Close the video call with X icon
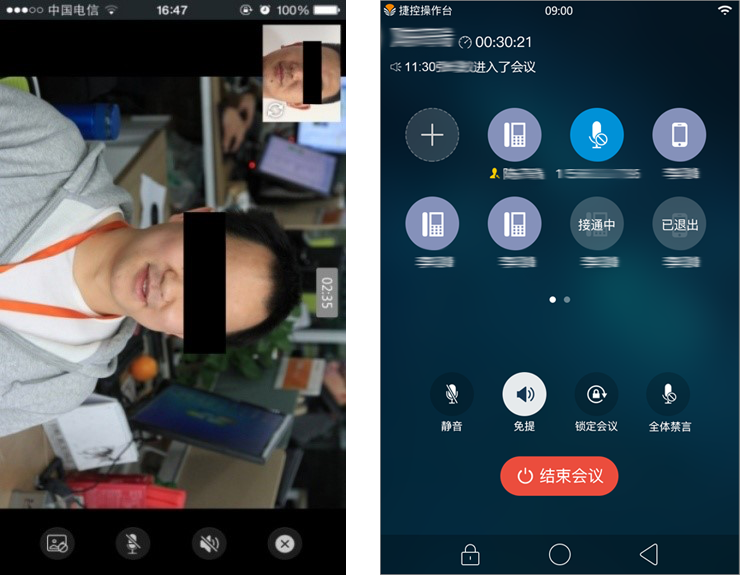 coord(284,543)
